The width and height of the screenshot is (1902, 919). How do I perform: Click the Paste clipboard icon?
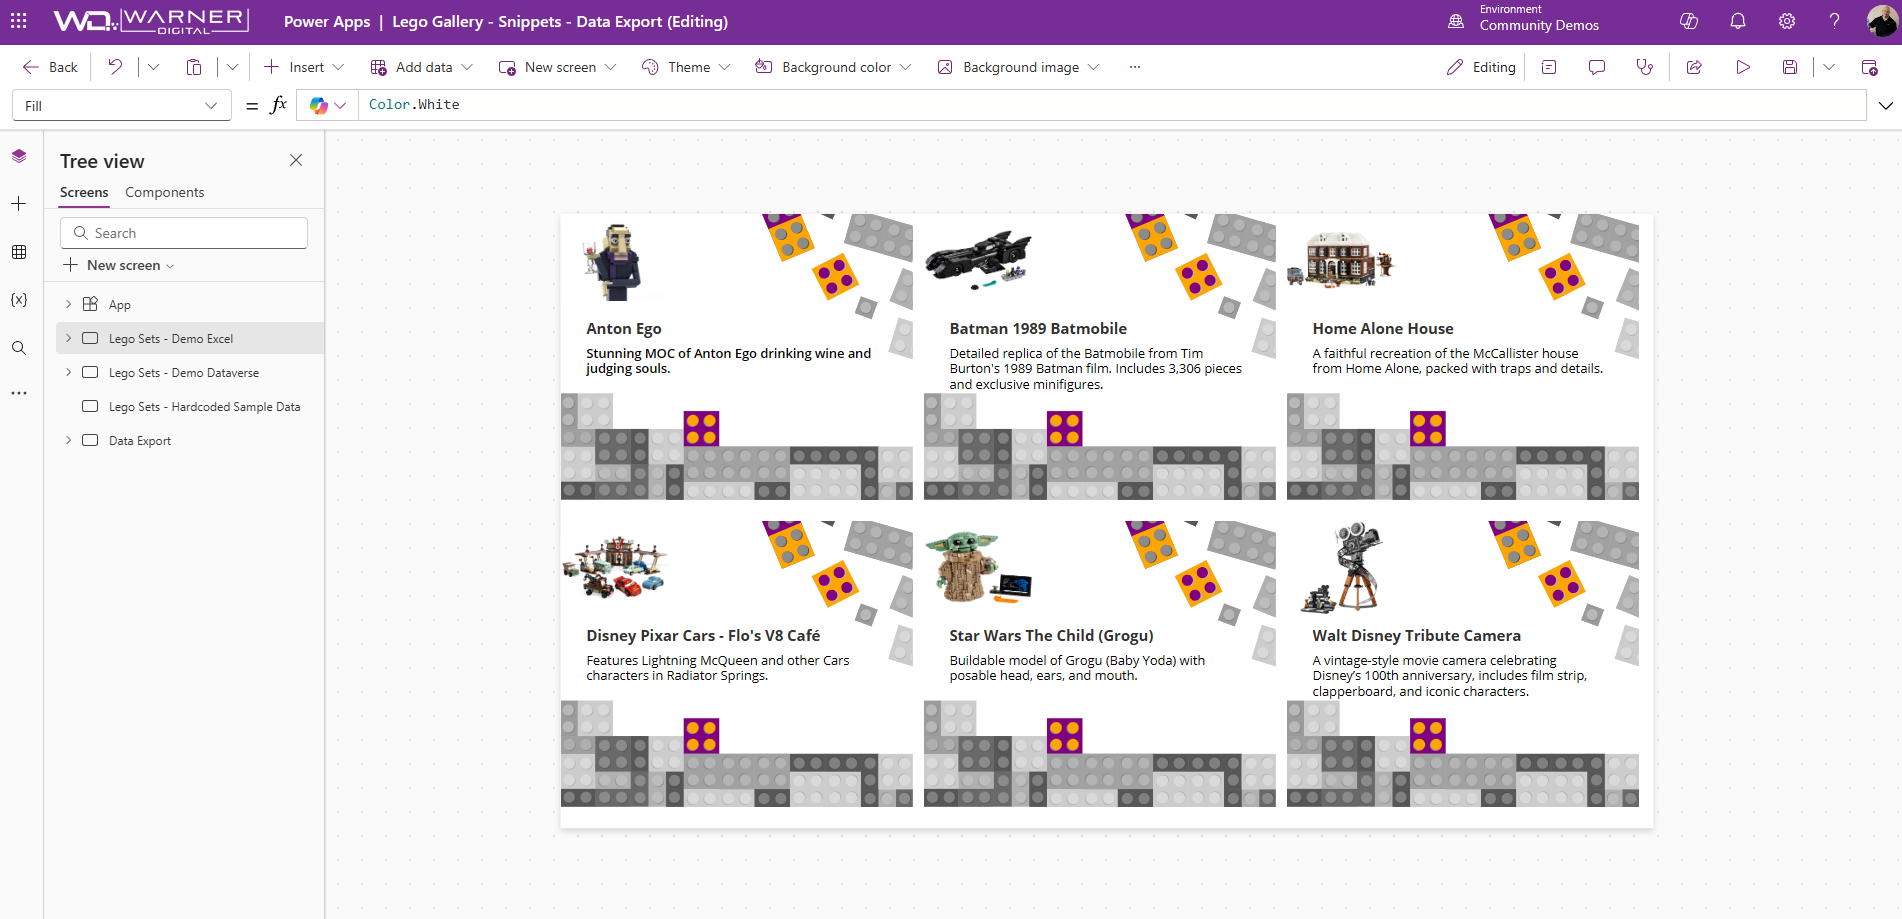pyautogui.click(x=194, y=67)
